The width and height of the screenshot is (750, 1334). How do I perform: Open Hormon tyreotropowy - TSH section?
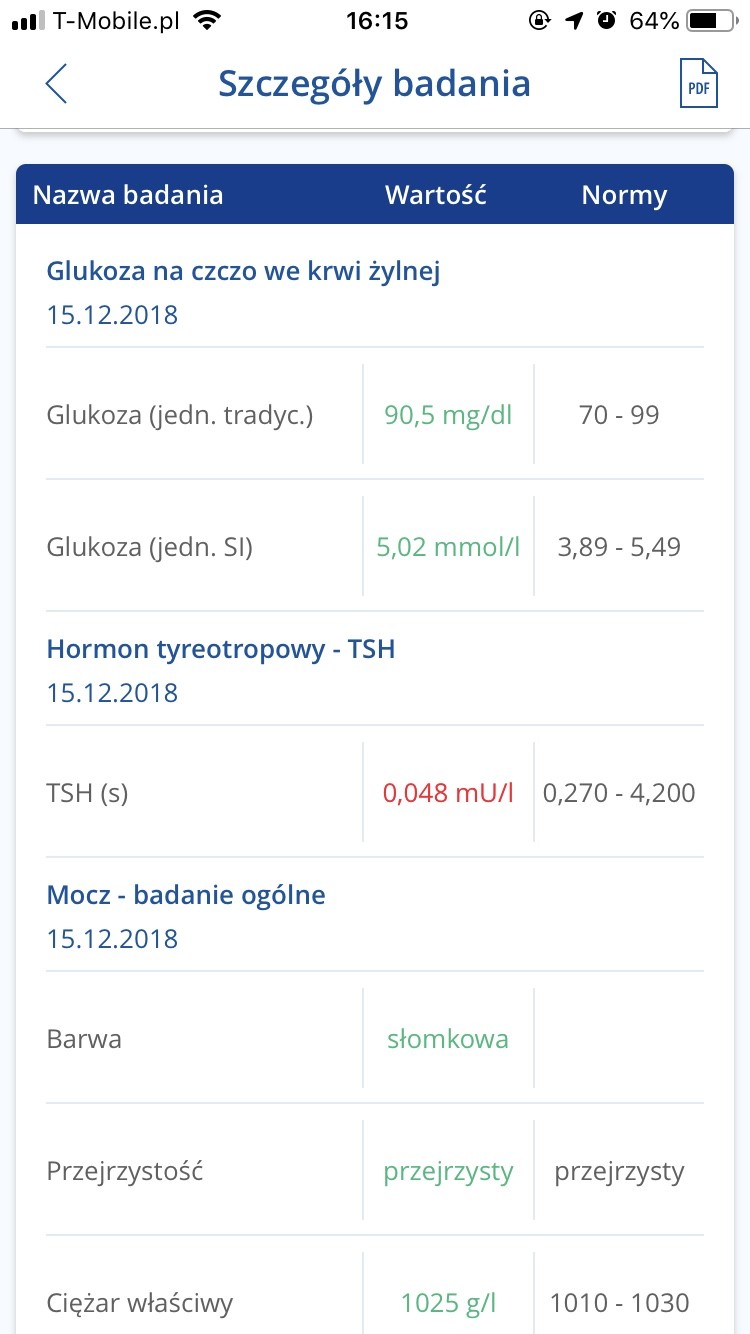click(x=221, y=649)
